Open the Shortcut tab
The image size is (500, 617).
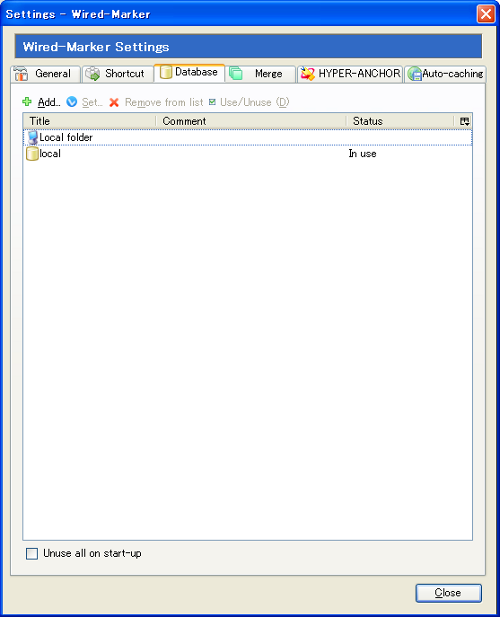(118, 74)
